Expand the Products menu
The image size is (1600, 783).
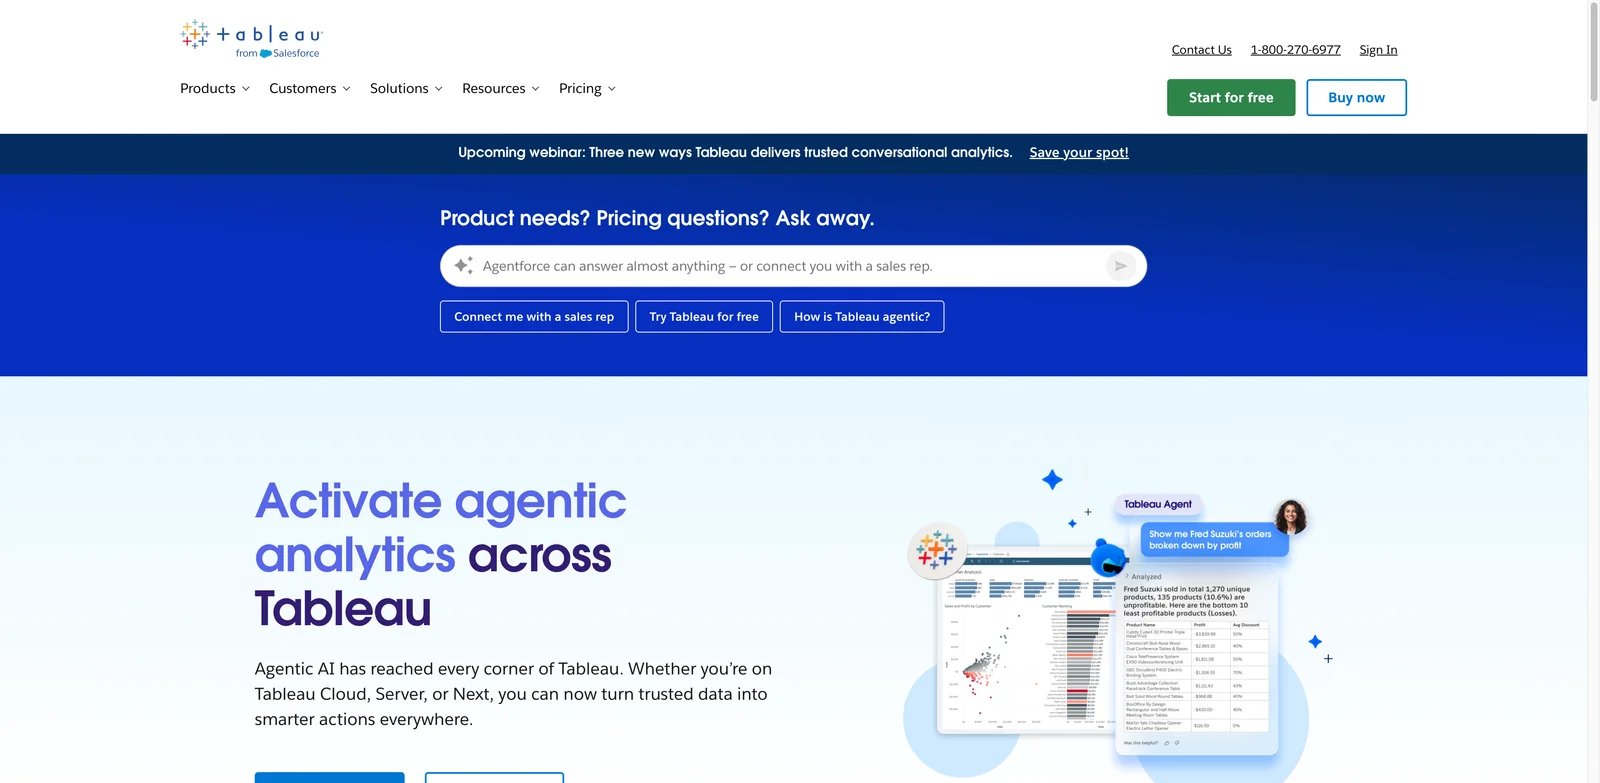pos(215,89)
